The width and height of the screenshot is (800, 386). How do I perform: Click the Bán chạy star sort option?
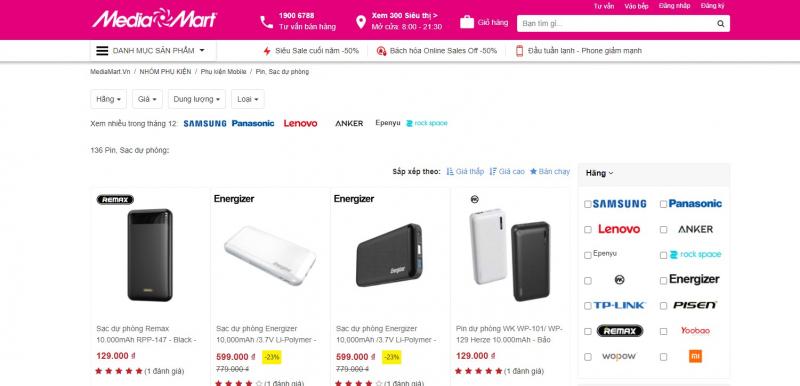(x=549, y=171)
